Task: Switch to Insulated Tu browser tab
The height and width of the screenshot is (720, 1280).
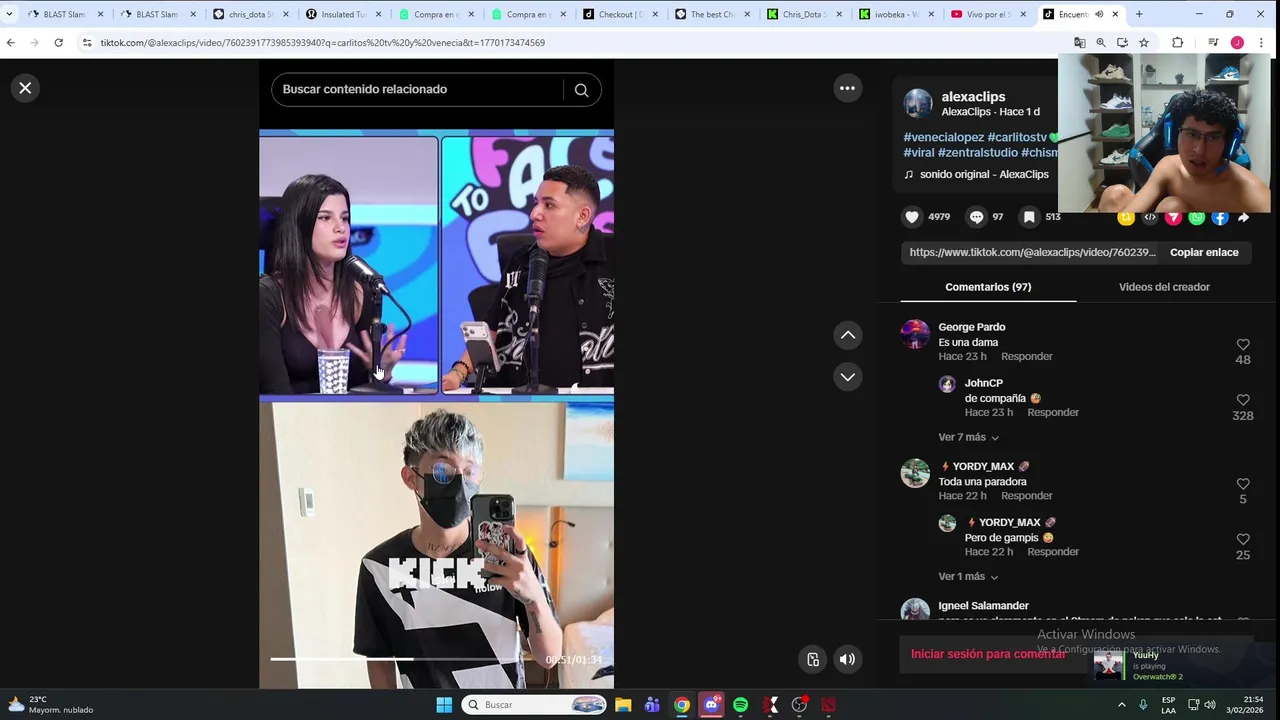Action: (343, 14)
